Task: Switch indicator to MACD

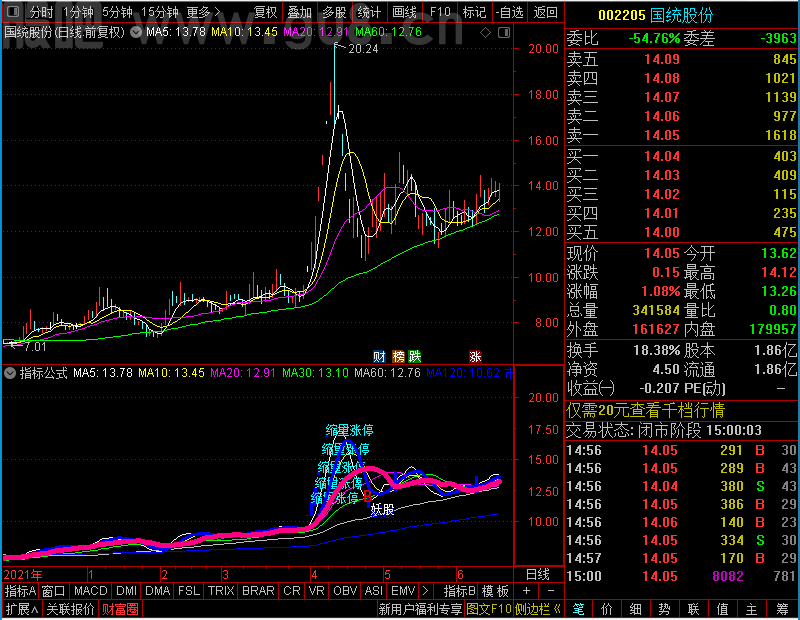Action: click(90, 591)
